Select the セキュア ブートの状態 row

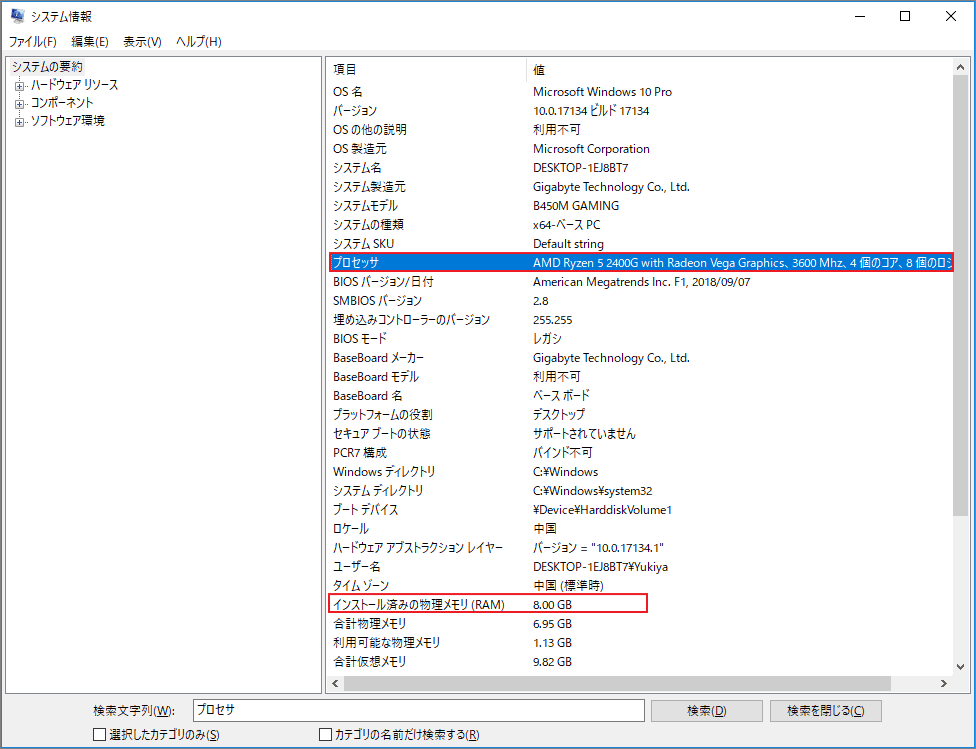(x=640, y=433)
